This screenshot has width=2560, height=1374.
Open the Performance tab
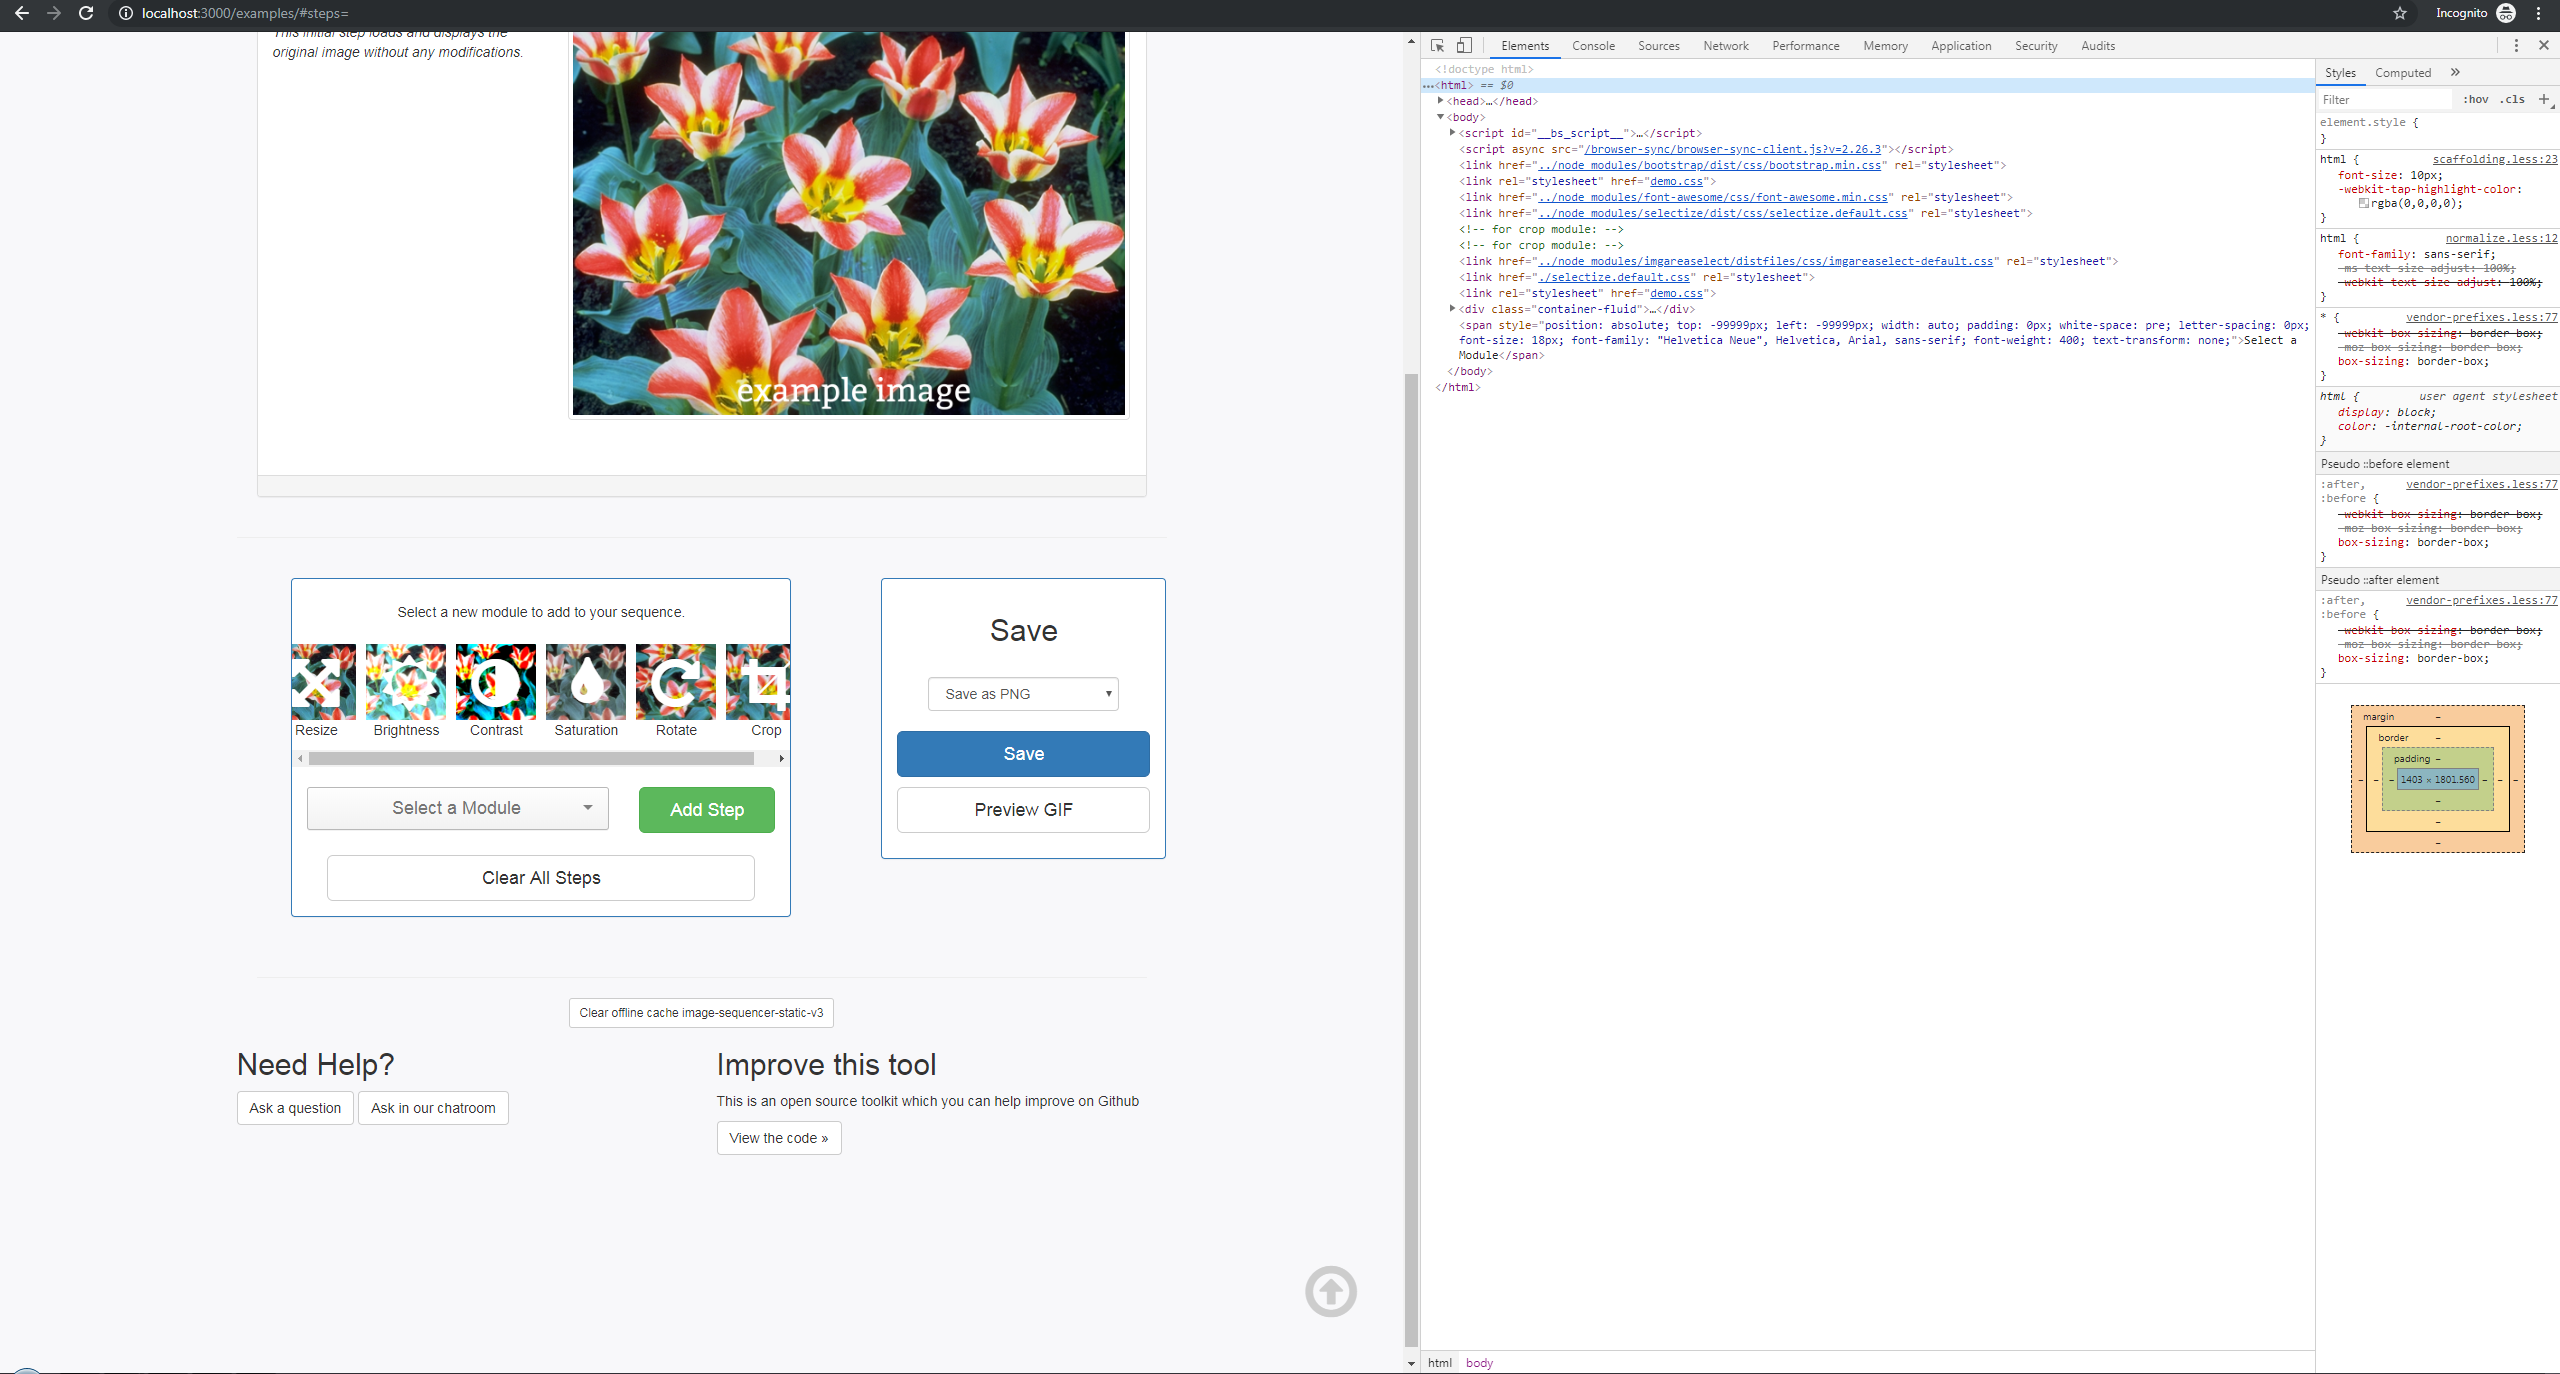[1806, 46]
